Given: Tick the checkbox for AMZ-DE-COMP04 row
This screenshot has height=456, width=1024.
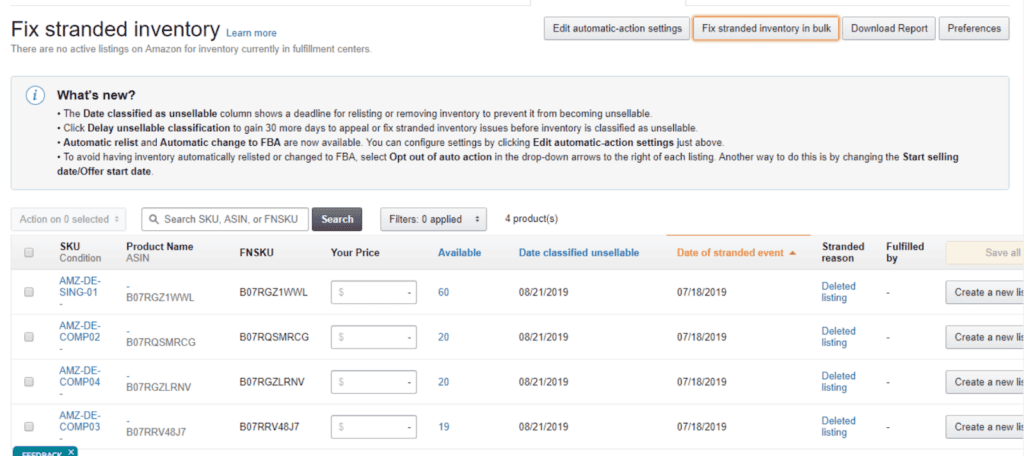Looking at the screenshot, I should click(x=29, y=382).
